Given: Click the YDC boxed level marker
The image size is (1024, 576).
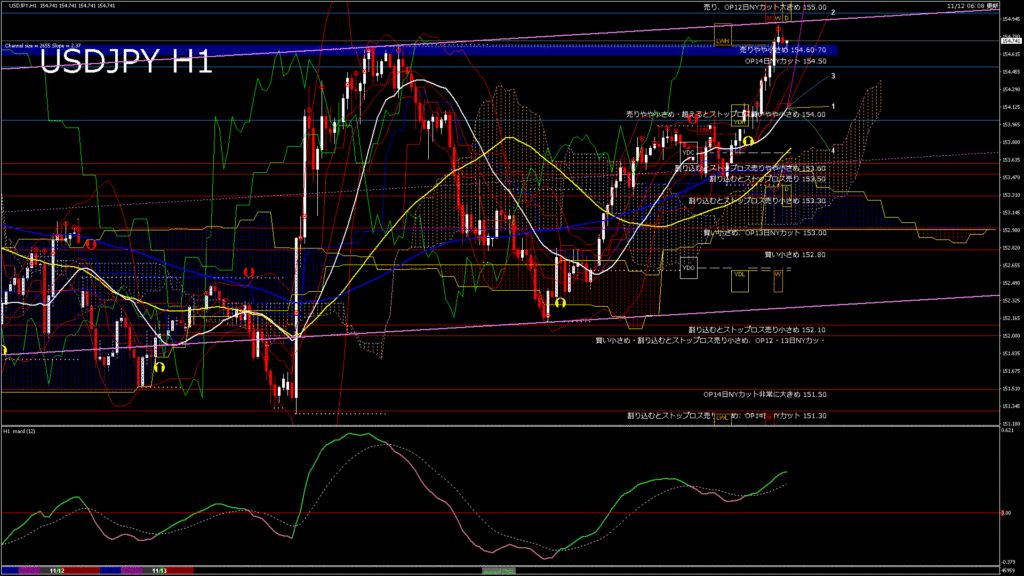Looking at the screenshot, I should click(689, 152).
